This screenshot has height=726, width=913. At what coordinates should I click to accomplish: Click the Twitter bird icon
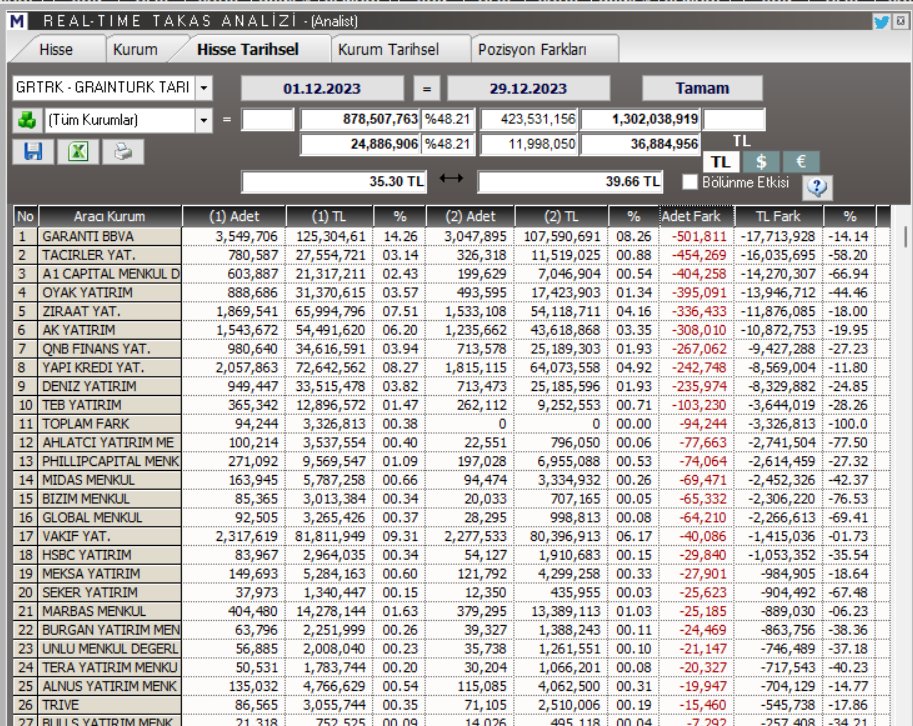(x=881, y=22)
